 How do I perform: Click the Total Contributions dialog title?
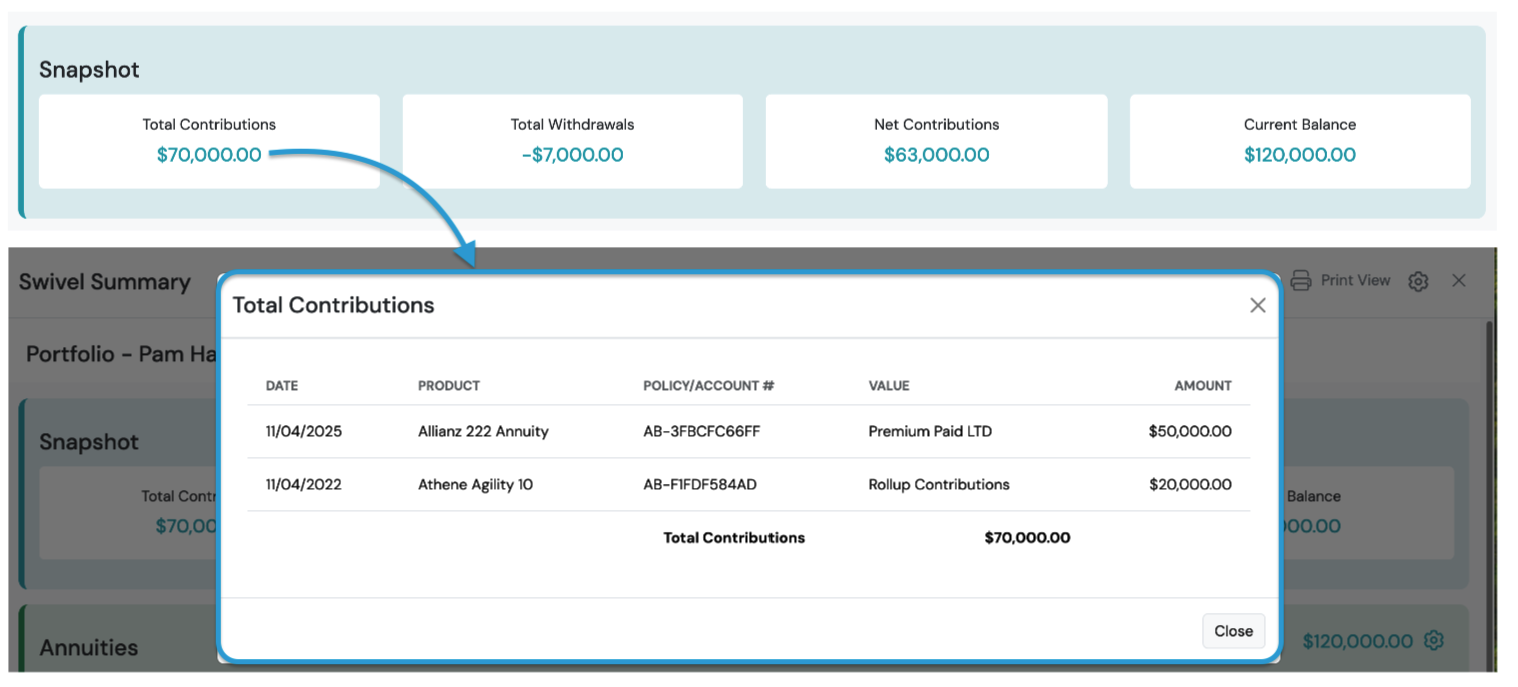[334, 306]
